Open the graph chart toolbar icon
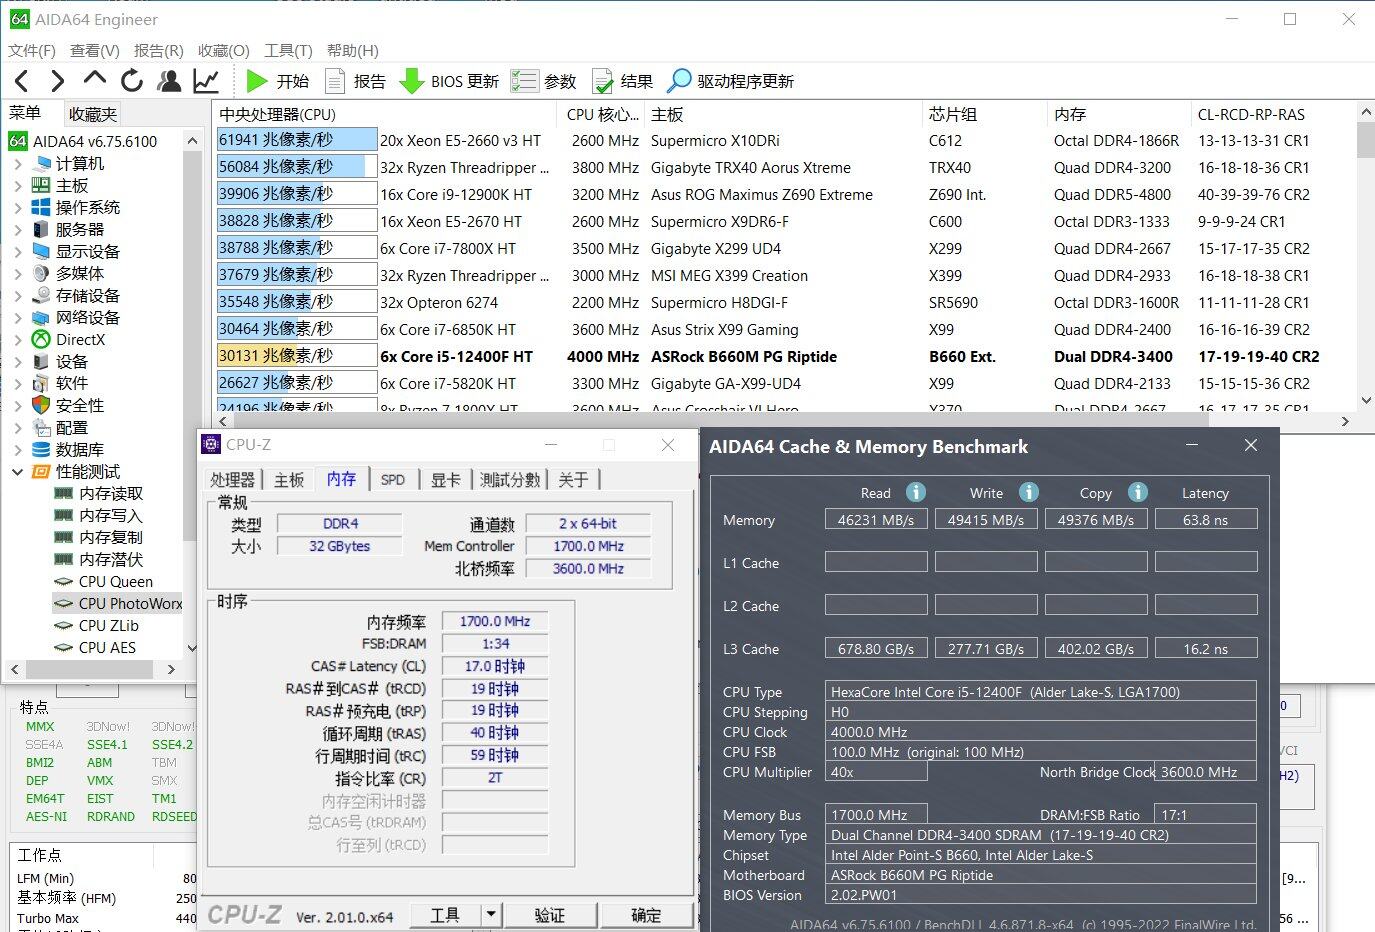Screen dimensions: 1375x932 tap(206, 81)
